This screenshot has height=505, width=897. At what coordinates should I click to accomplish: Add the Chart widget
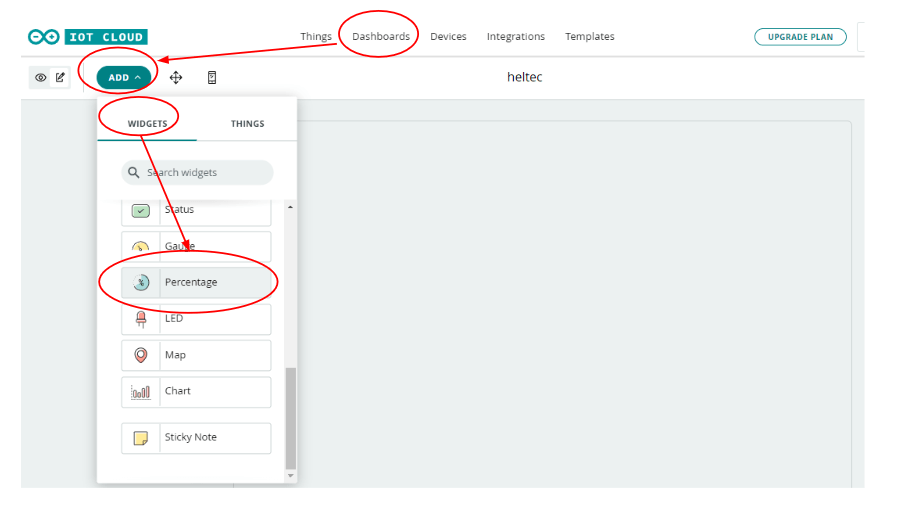(196, 391)
